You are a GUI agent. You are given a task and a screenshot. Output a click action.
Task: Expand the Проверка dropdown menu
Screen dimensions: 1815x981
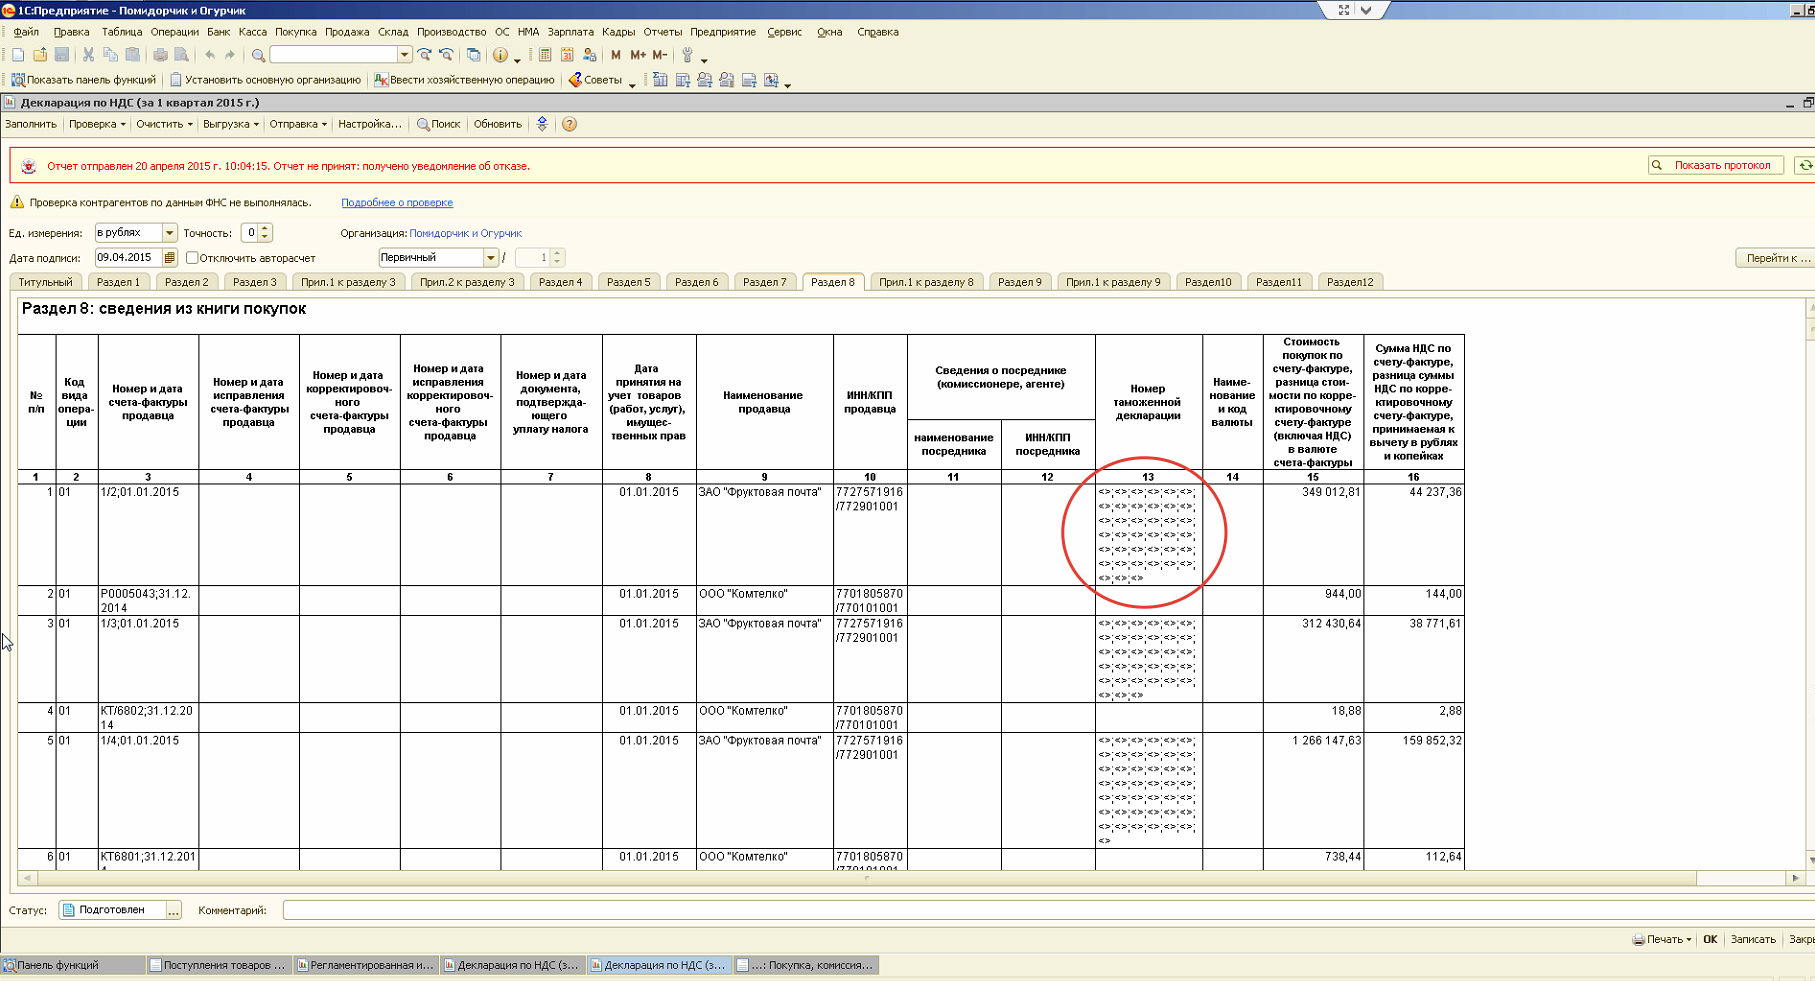point(97,124)
